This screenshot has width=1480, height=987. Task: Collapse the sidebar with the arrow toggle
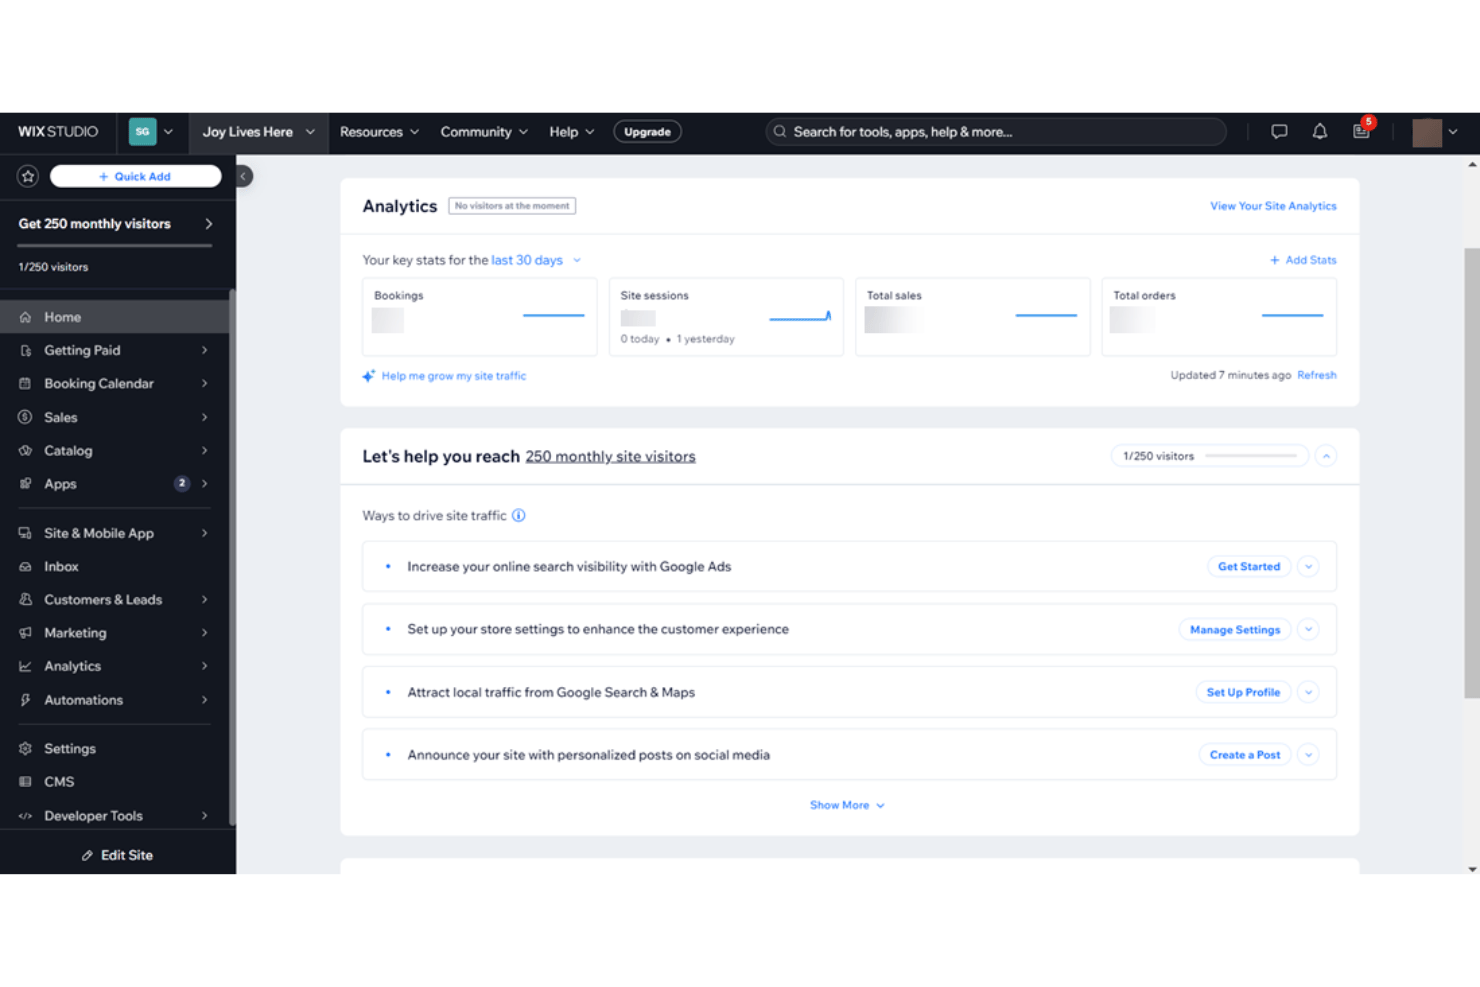243,176
